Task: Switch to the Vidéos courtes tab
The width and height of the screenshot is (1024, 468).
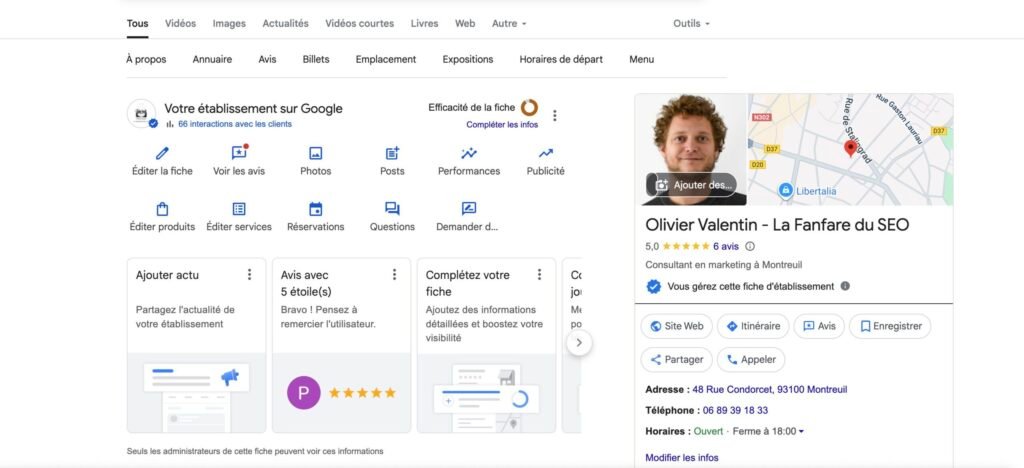Action: point(360,23)
